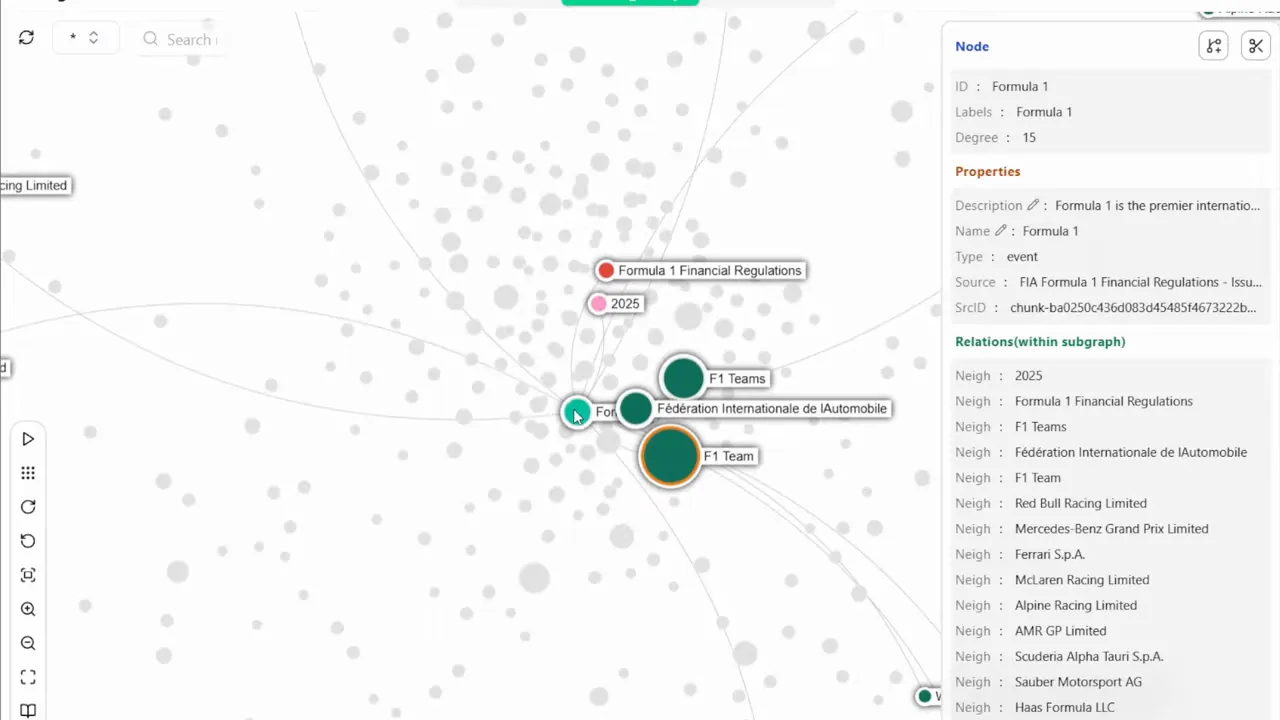Zoom out using the magnifier minus icon

tap(28, 643)
